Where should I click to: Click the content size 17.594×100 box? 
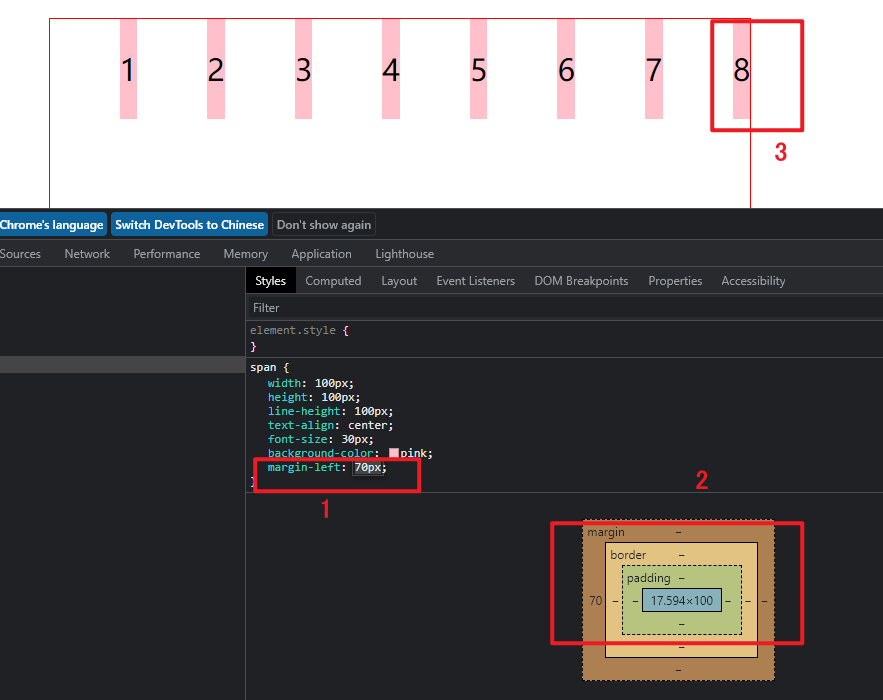(682, 600)
